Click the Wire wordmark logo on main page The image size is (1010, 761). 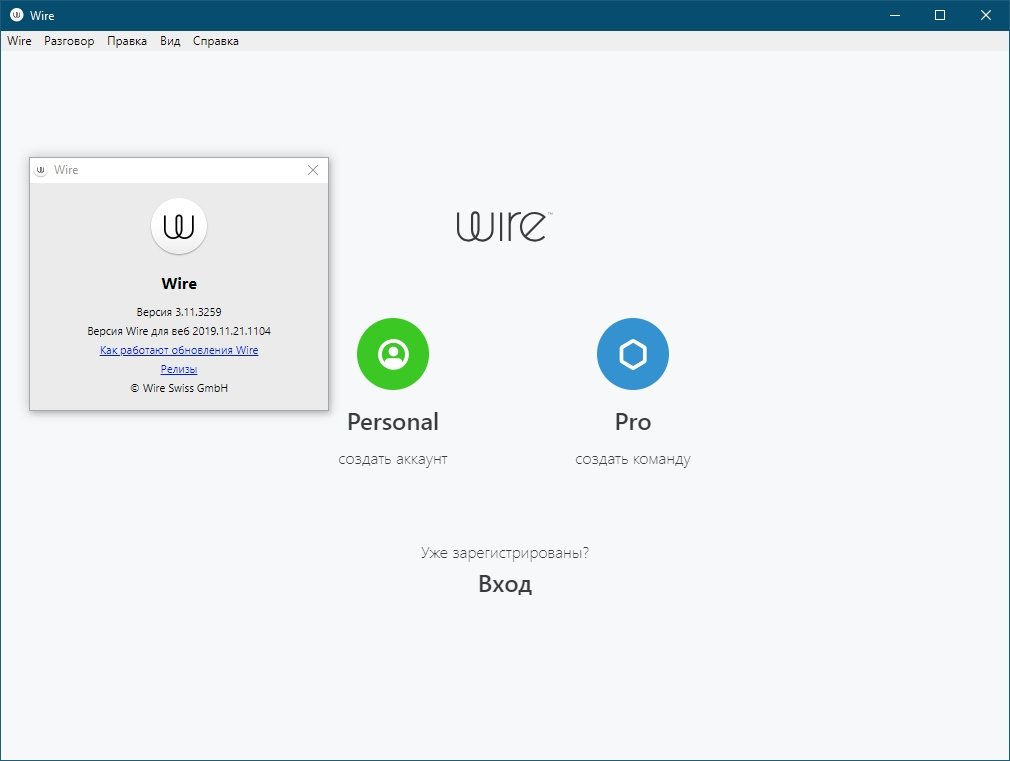(504, 226)
